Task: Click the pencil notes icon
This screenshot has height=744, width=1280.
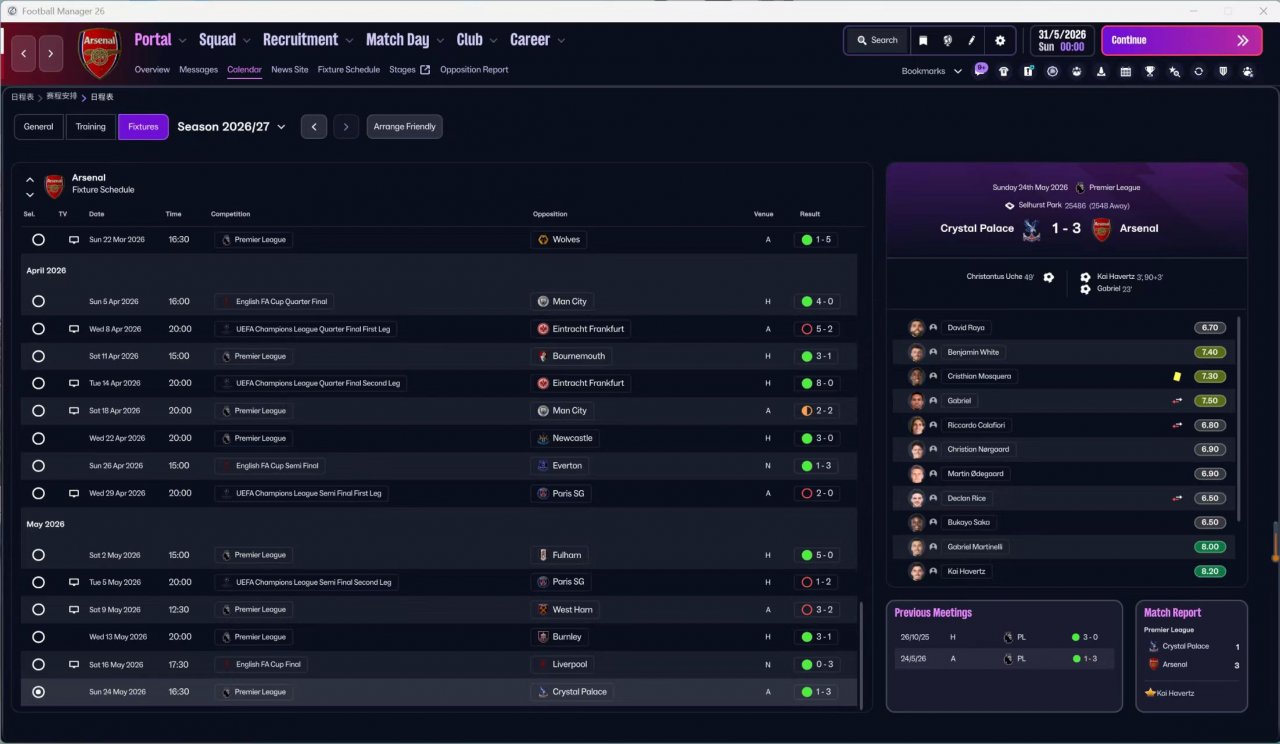Action: point(972,40)
